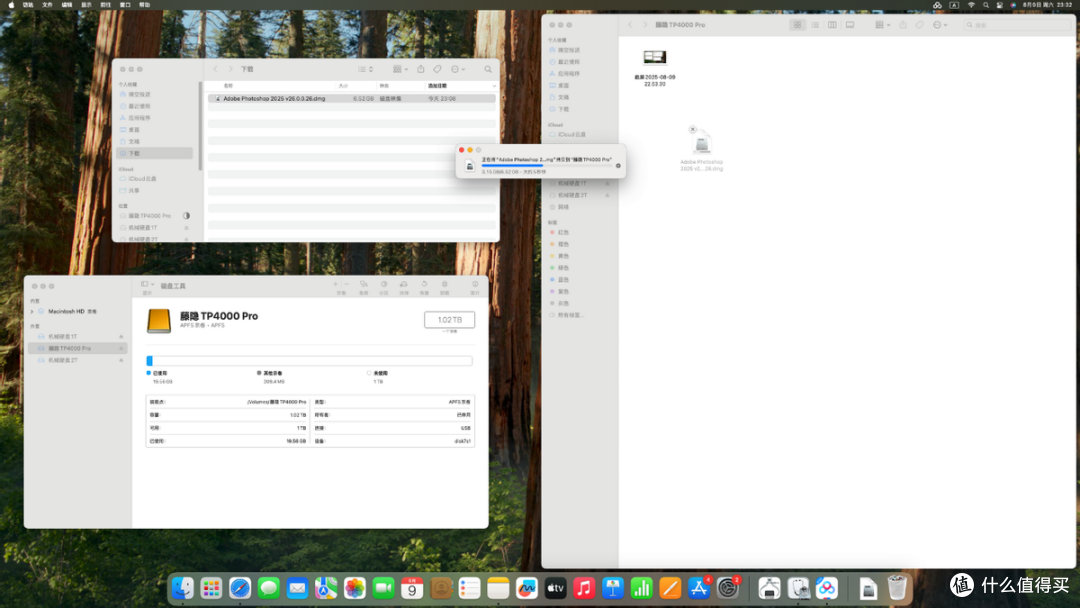Select 藤隐 TP4000 Pro in Downloads sidebar
Screen dimensions: 1080x608
pyautogui.click(x=149, y=216)
